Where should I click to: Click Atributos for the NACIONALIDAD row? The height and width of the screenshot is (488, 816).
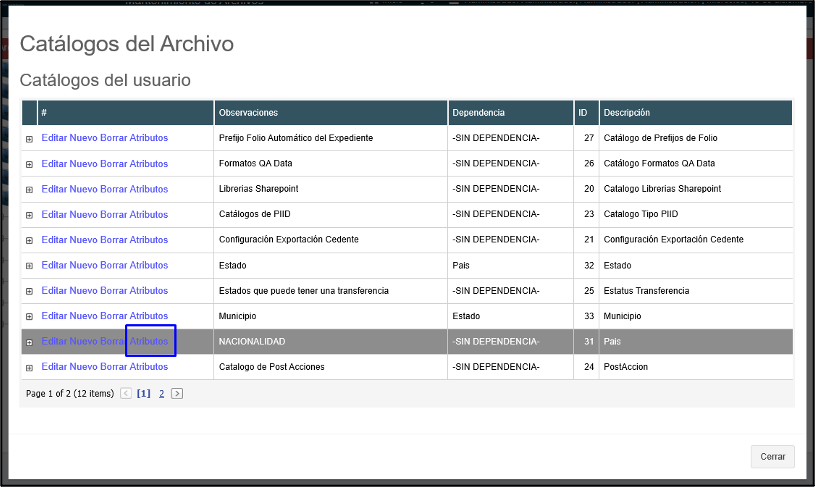[x=149, y=341]
